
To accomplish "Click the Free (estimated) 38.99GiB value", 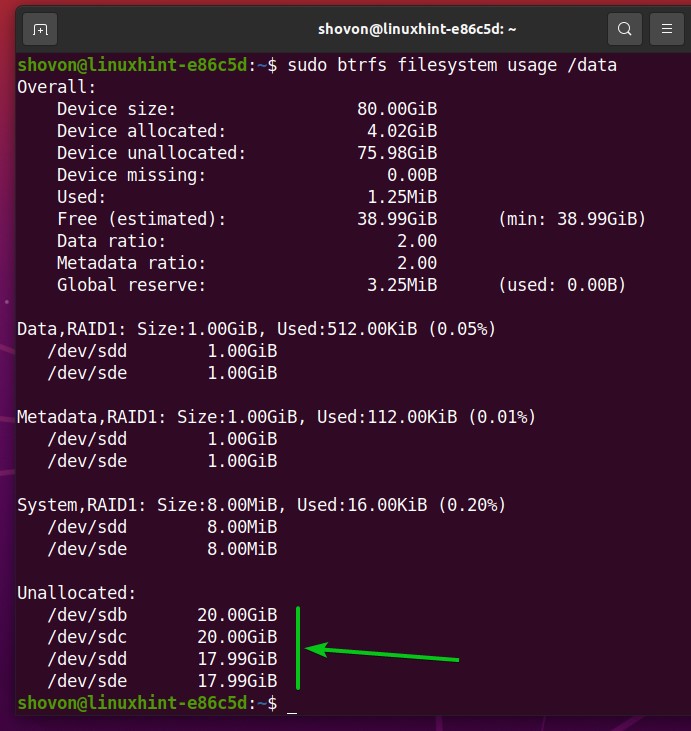I will [x=396, y=219].
